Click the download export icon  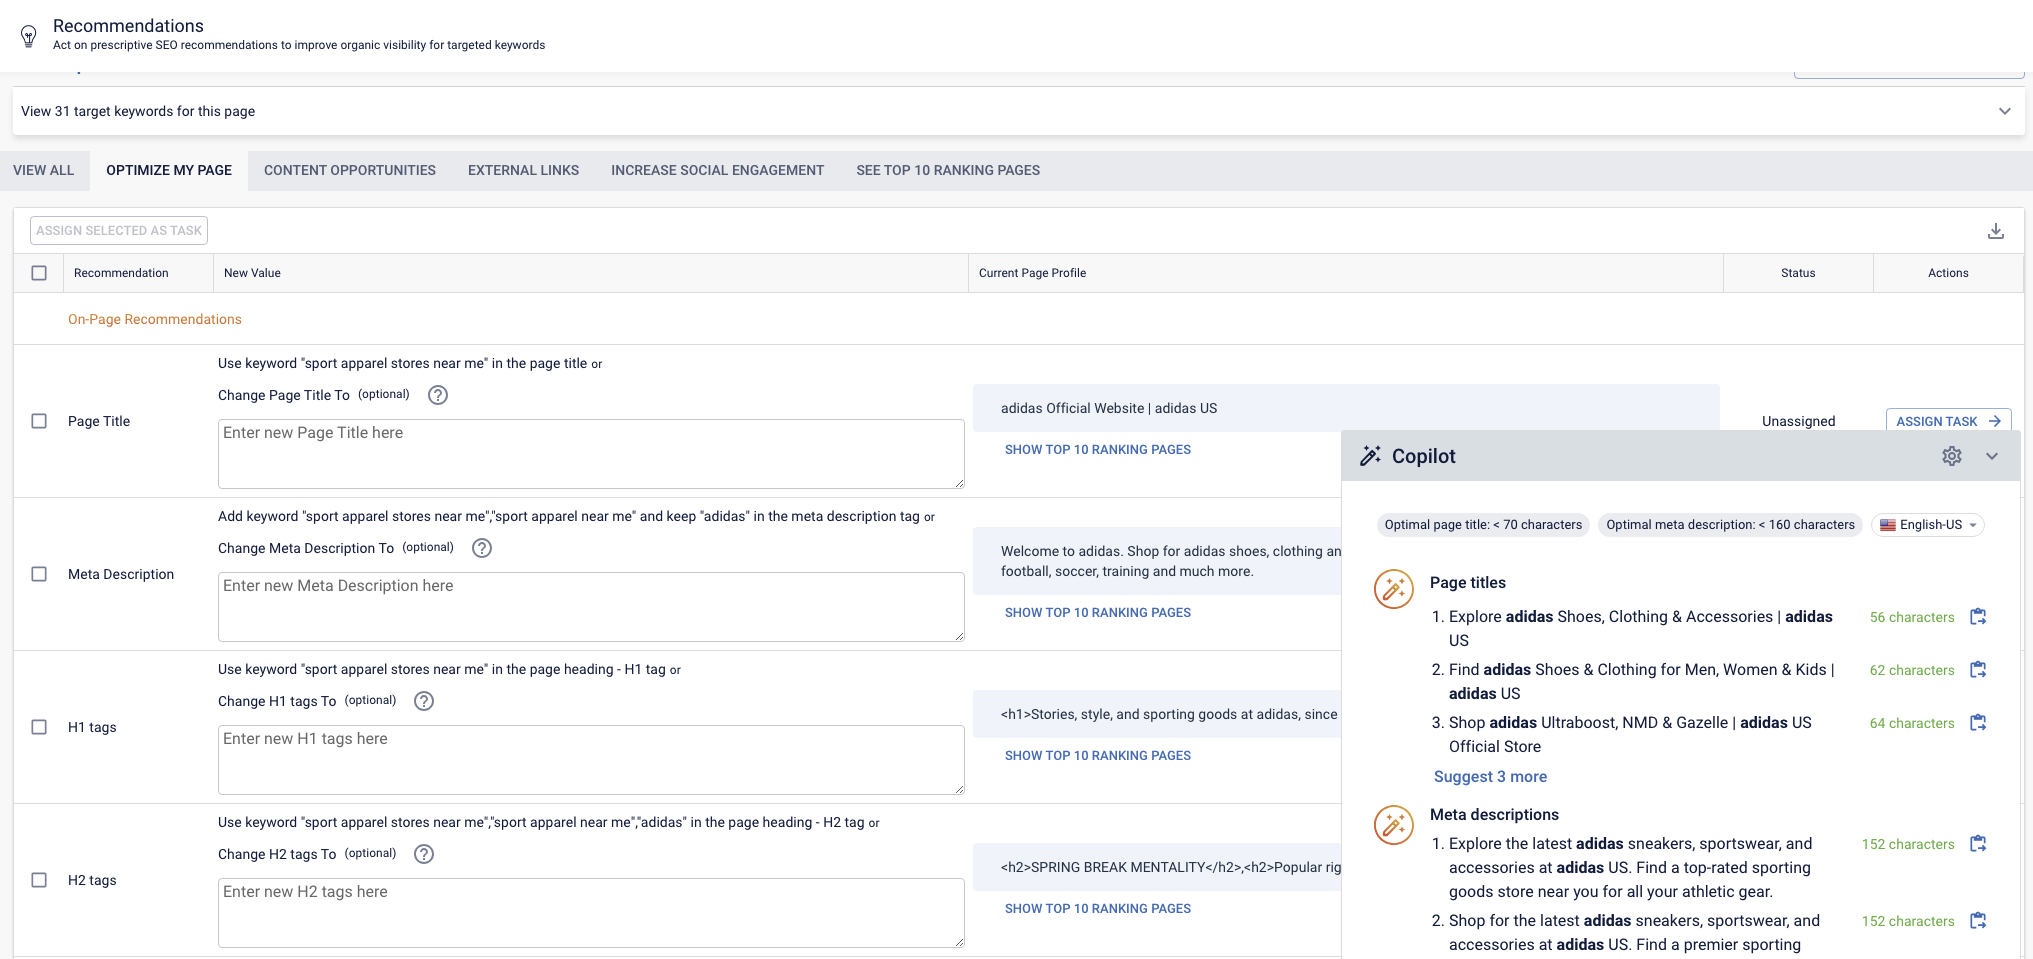[1995, 231]
